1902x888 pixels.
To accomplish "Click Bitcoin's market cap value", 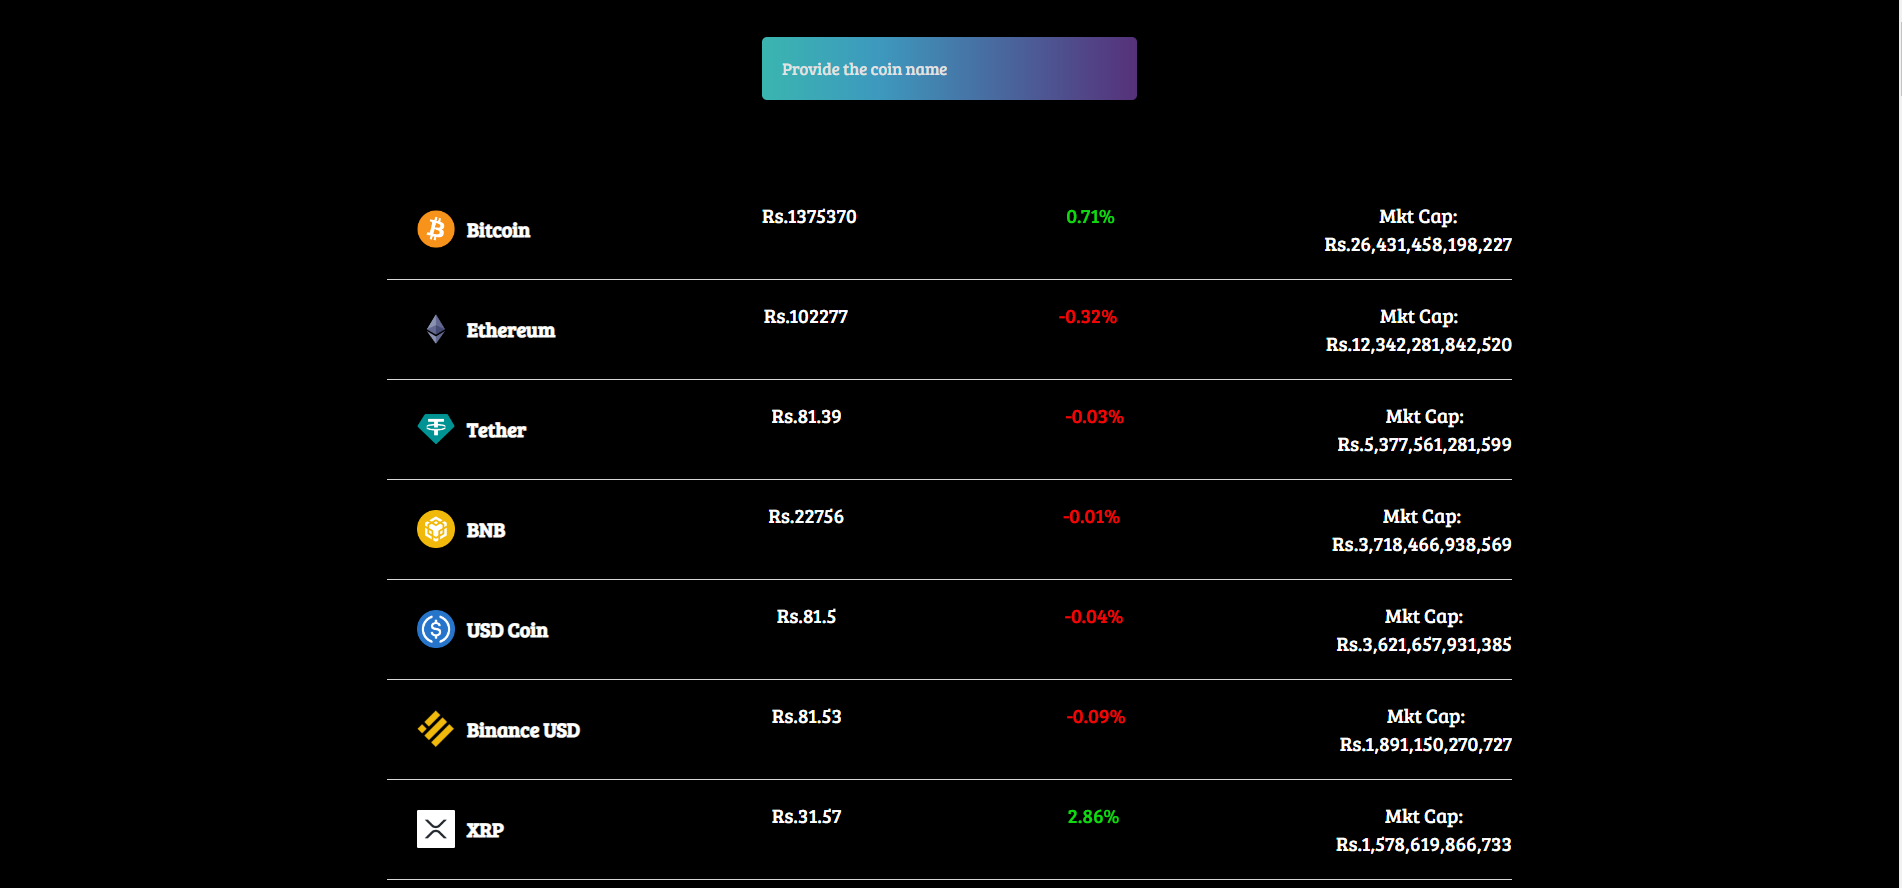I will (1418, 245).
